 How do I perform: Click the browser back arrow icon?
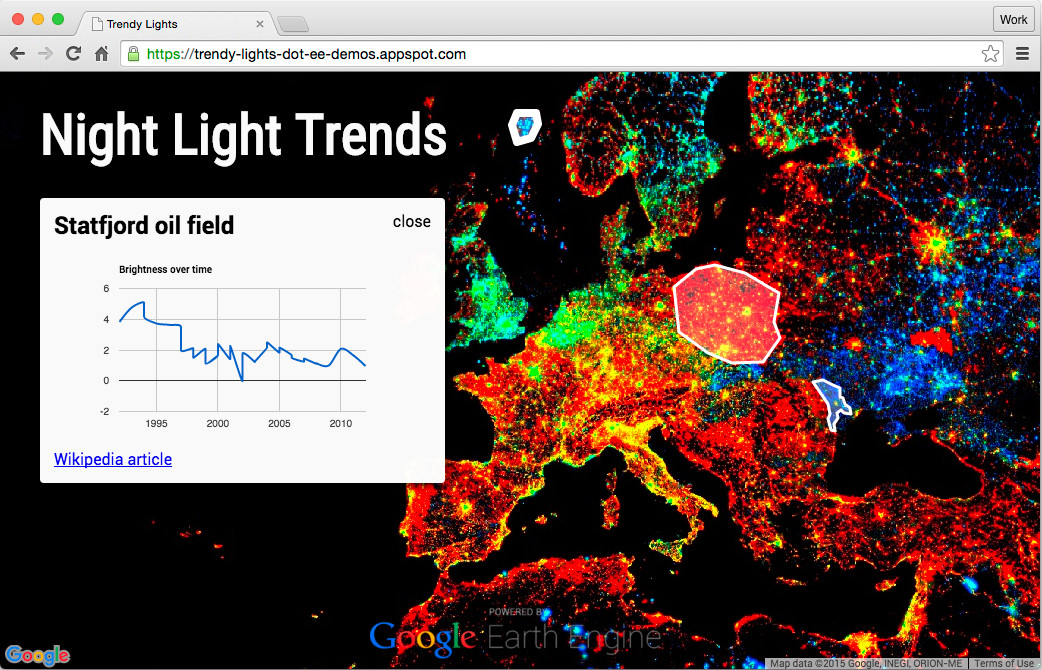click(16, 53)
